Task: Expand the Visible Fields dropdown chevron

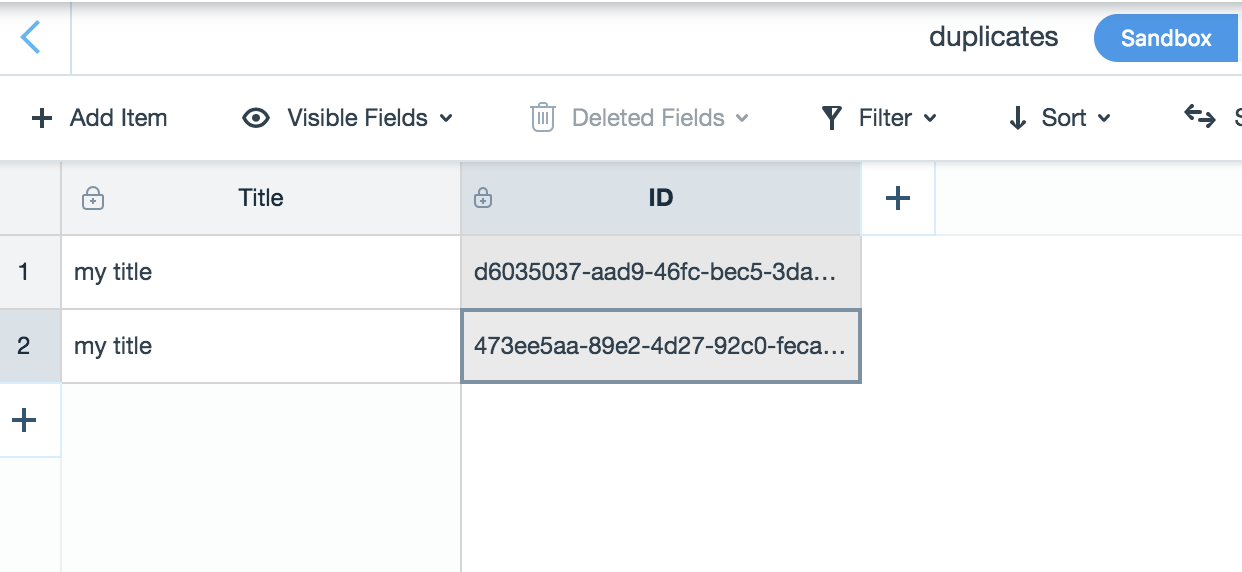Action: coord(446,118)
